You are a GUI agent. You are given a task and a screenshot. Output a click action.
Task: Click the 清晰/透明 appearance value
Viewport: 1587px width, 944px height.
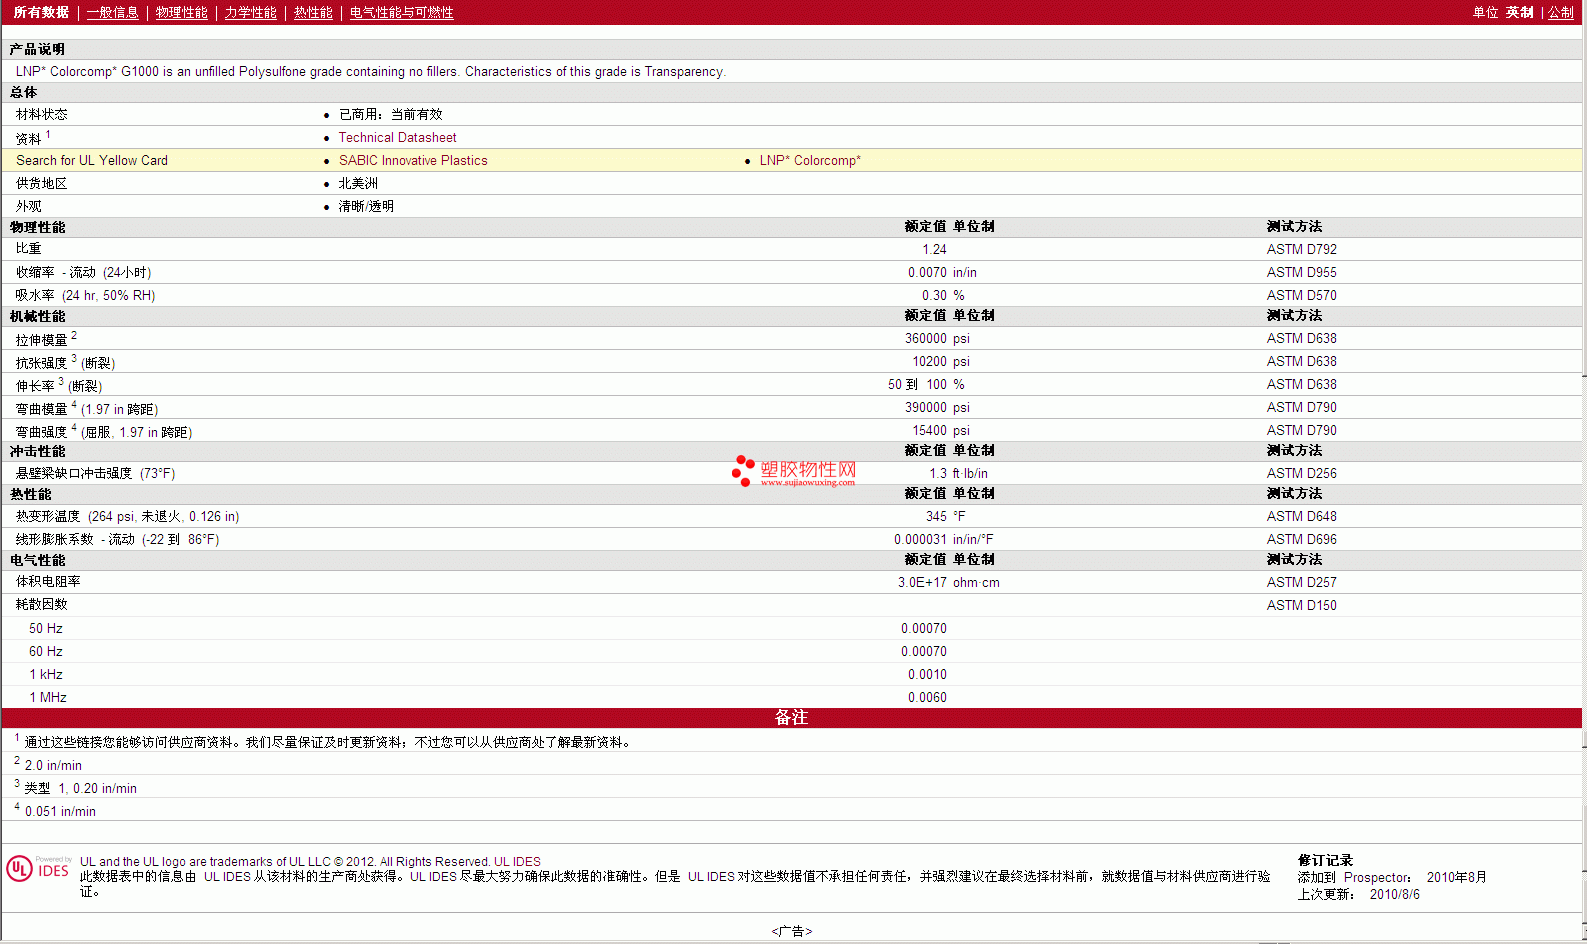pos(366,206)
